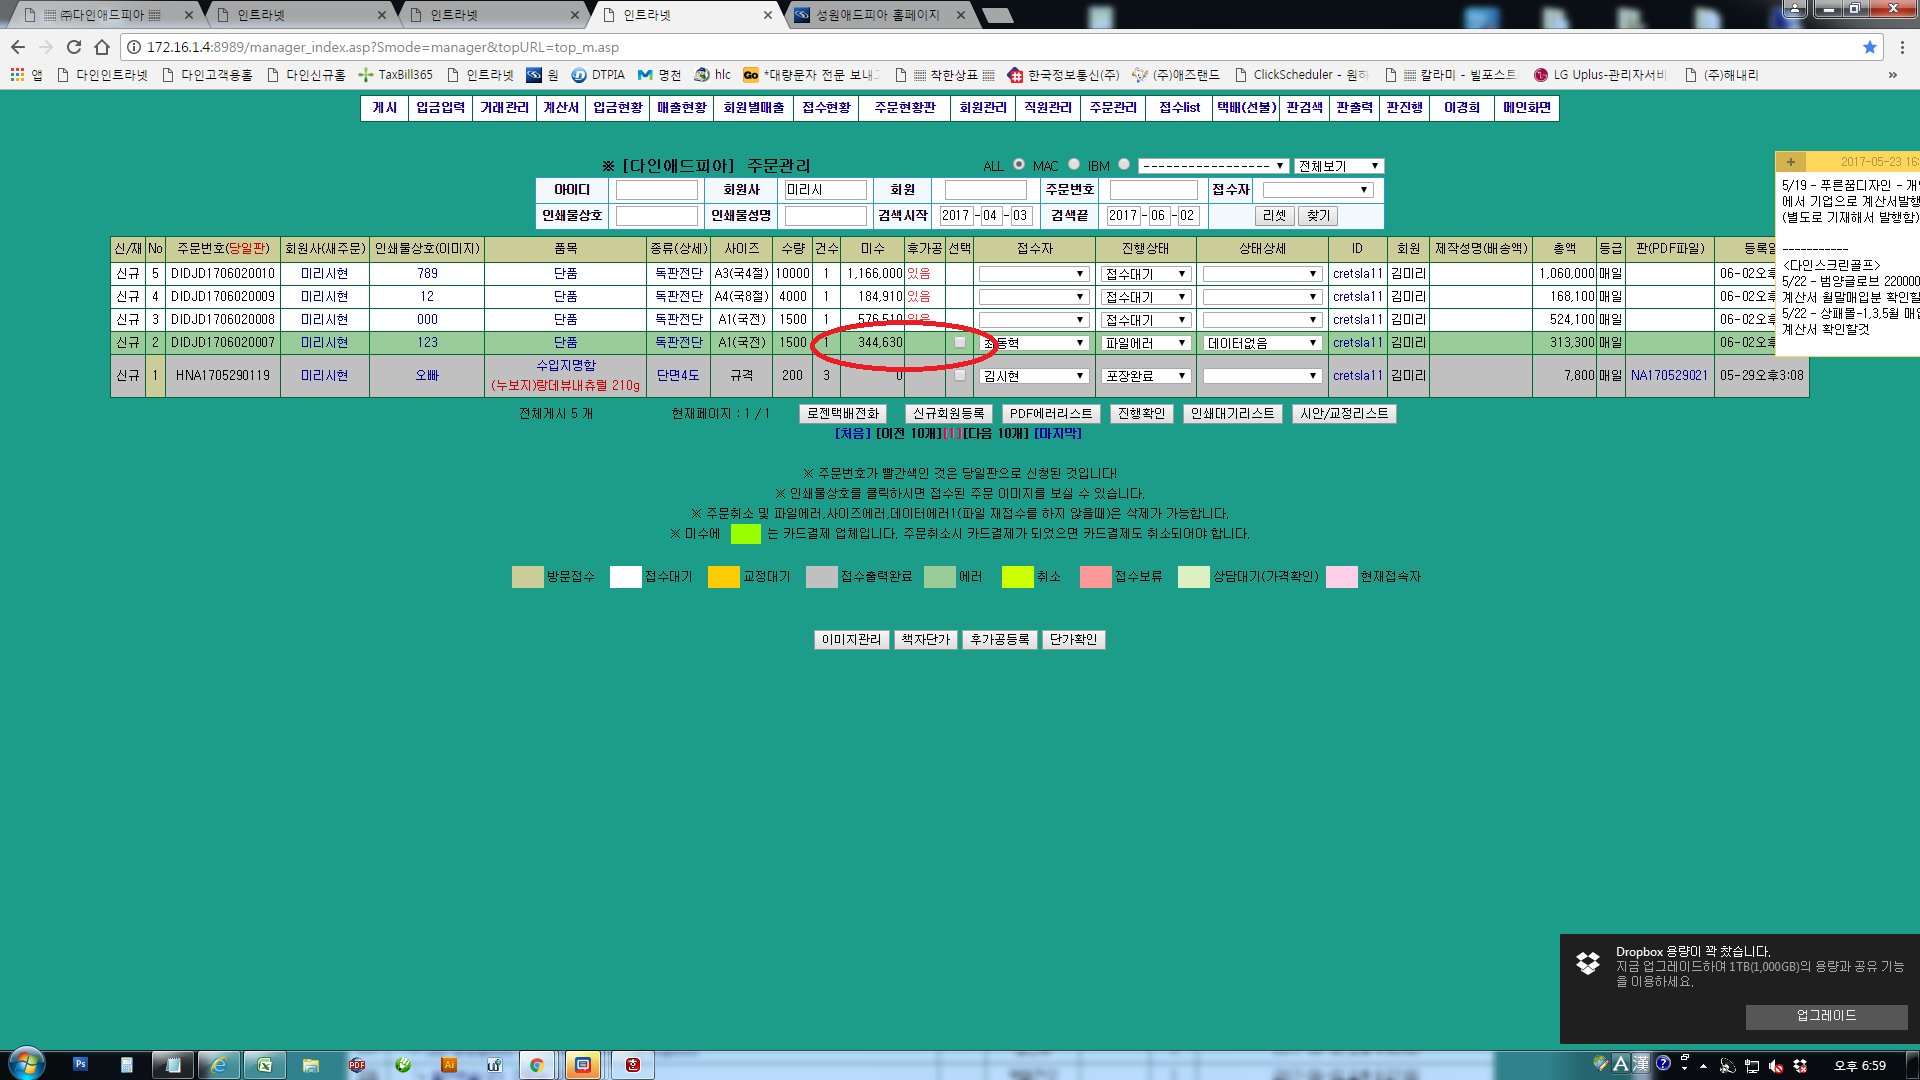This screenshot has width=1920, height=1080.
Task: Reload the page with browser refresh icon
Action: (x=73, y=47)
